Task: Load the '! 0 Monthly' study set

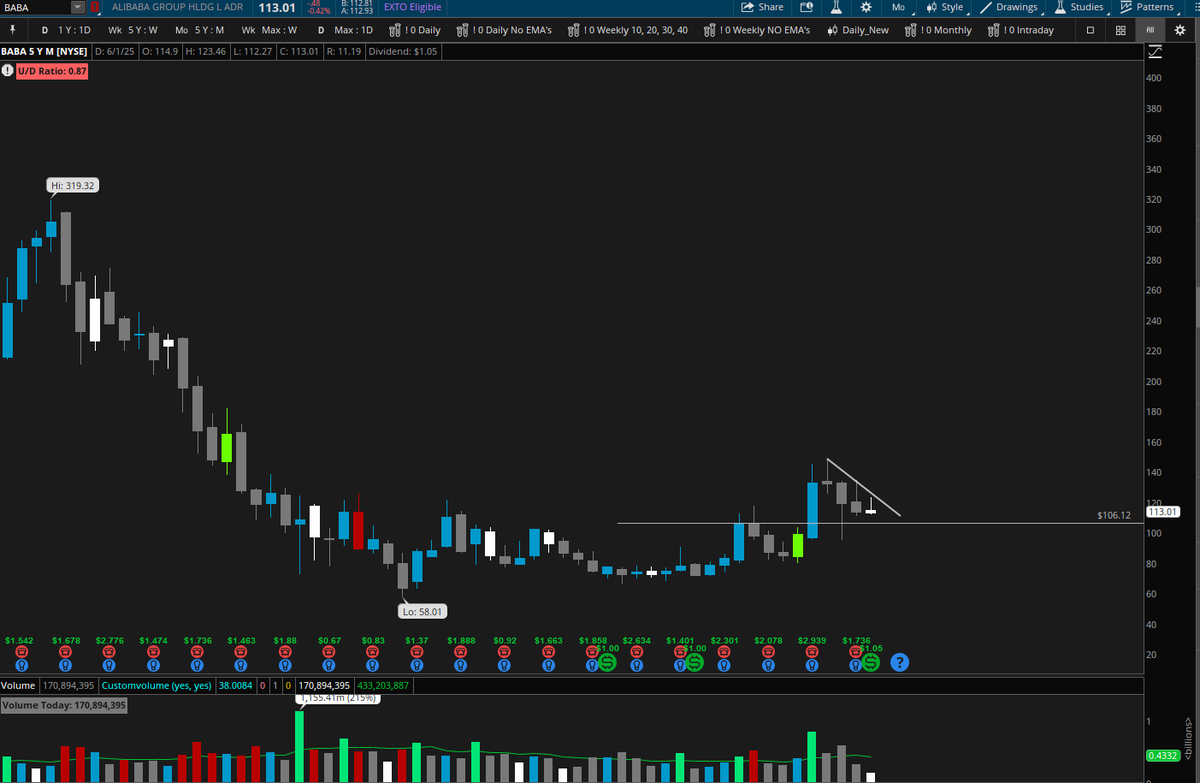Action: pos(938,30)
